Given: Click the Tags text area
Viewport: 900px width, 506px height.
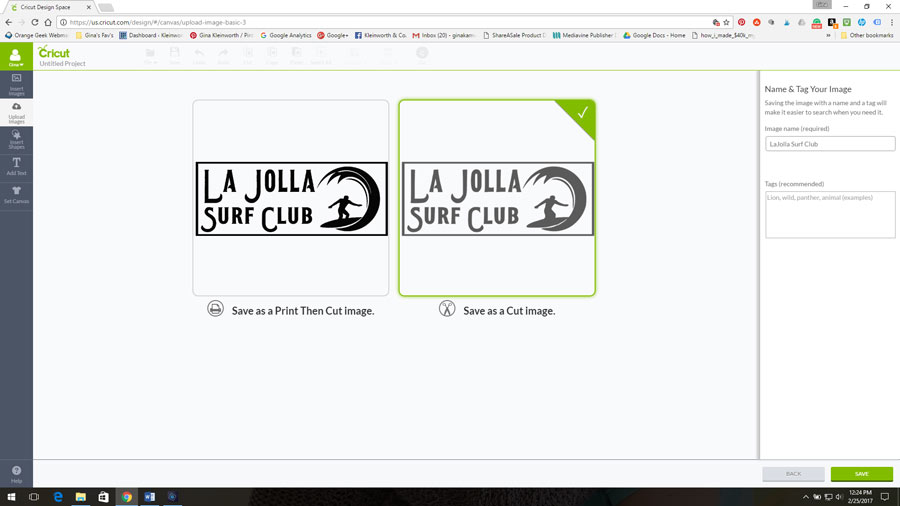Looking at the screenshot, I should click(829, 215).
